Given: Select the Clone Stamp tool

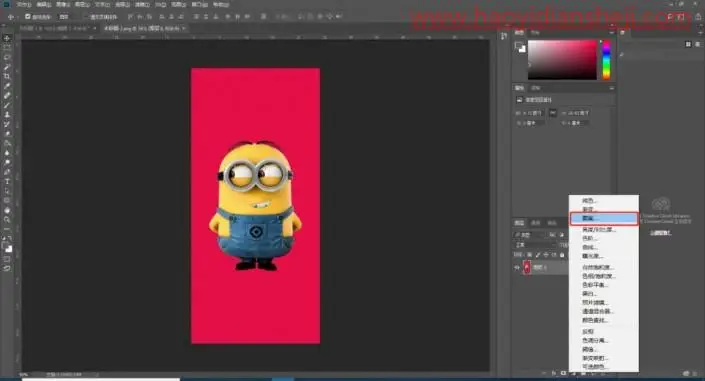Looking at the screenshot, I should point(7,114).
